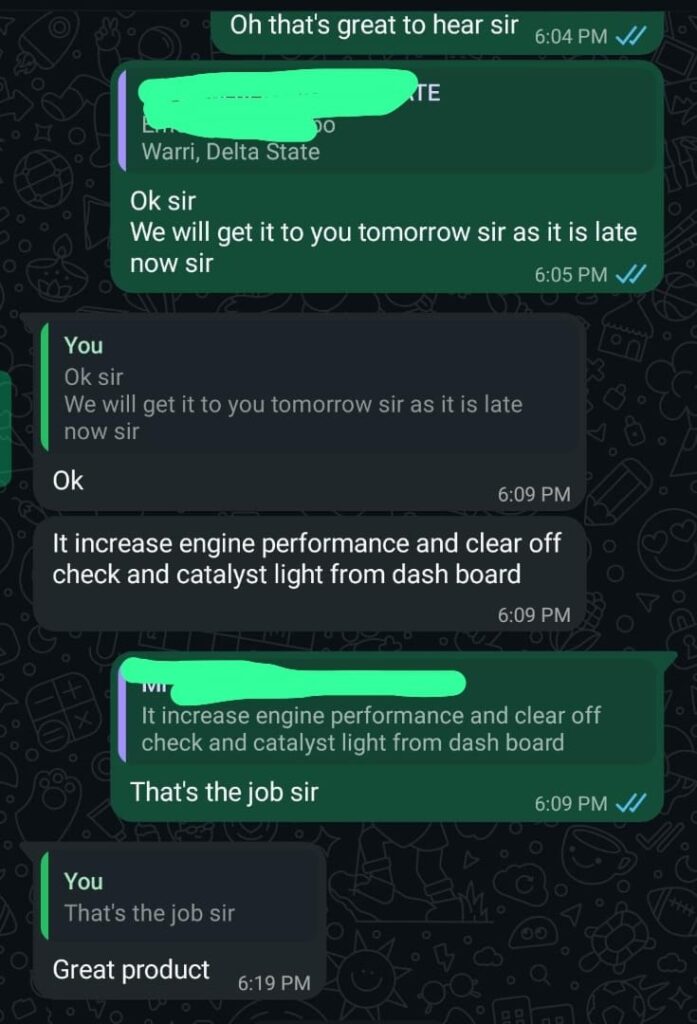Select the received "Ok" message bubble

[310, 411]
